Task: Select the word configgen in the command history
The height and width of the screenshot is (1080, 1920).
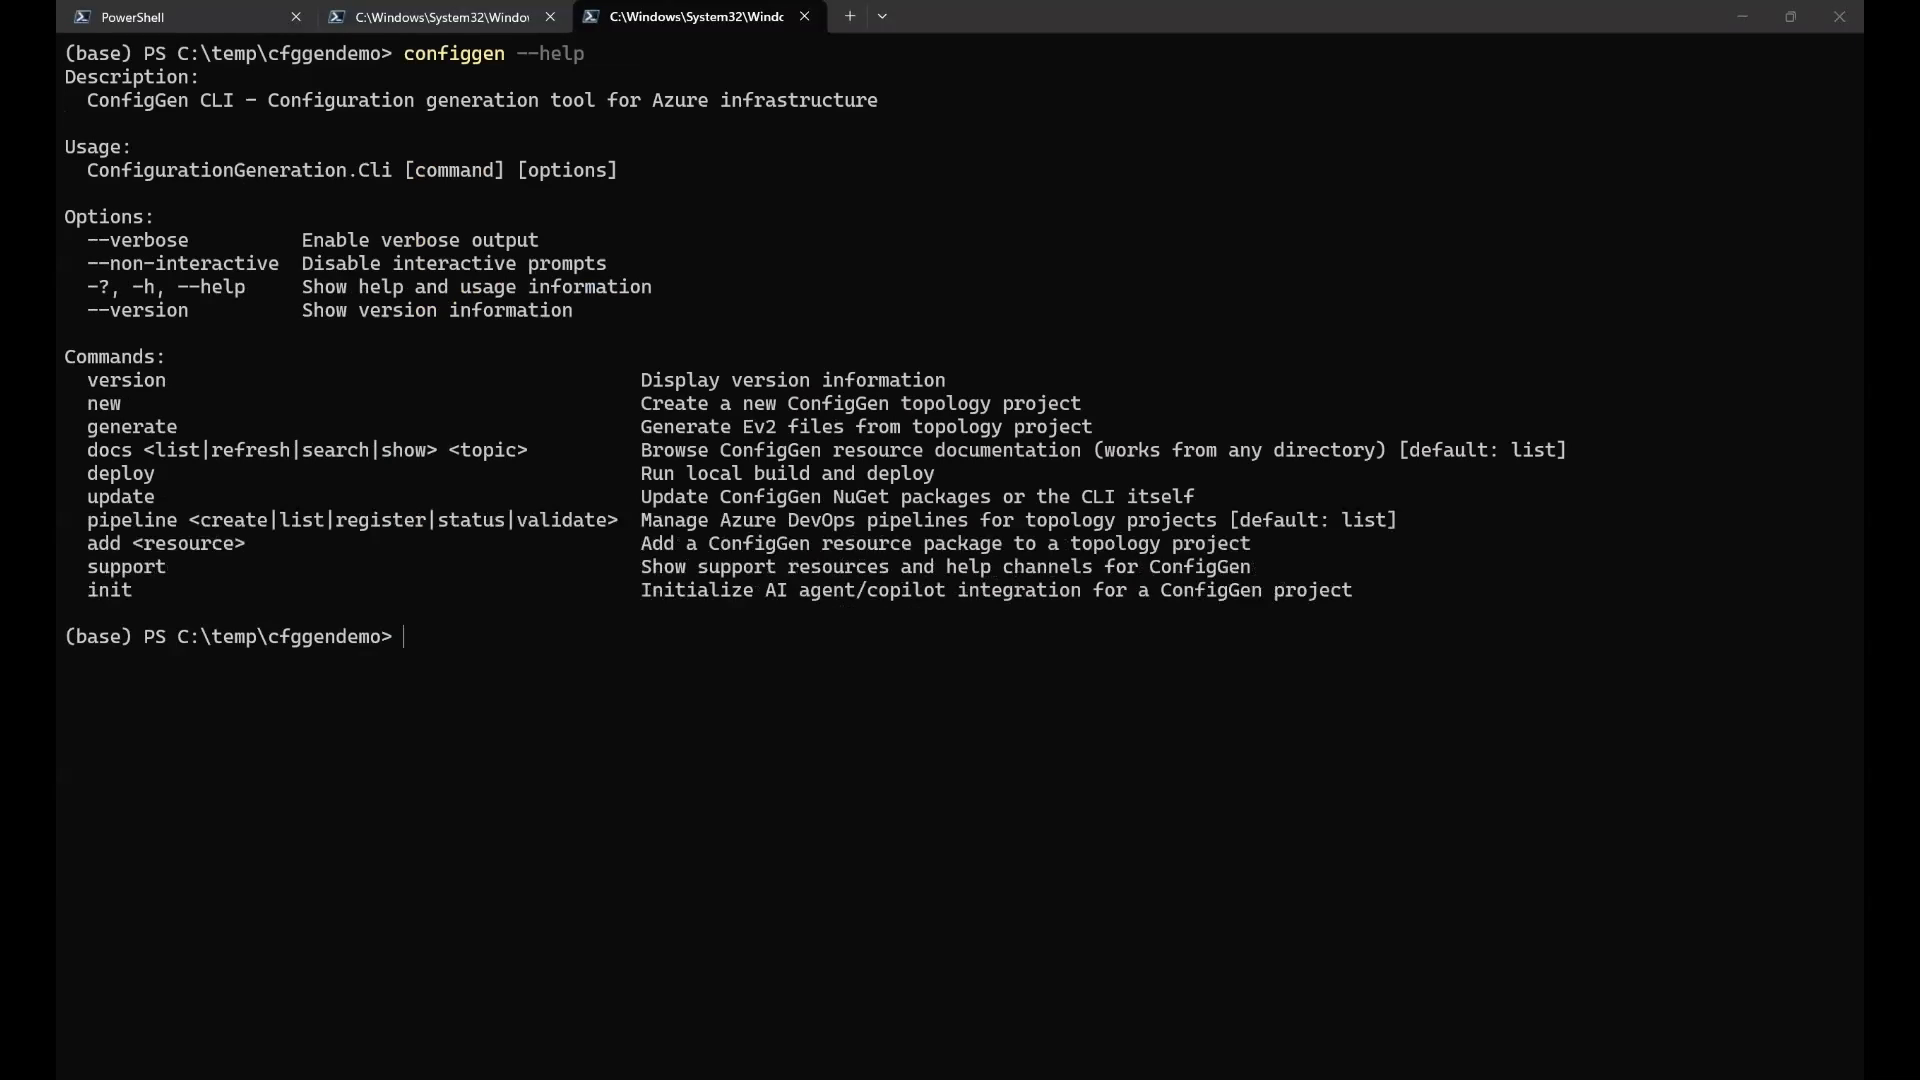Action: [x=453, y=54]
